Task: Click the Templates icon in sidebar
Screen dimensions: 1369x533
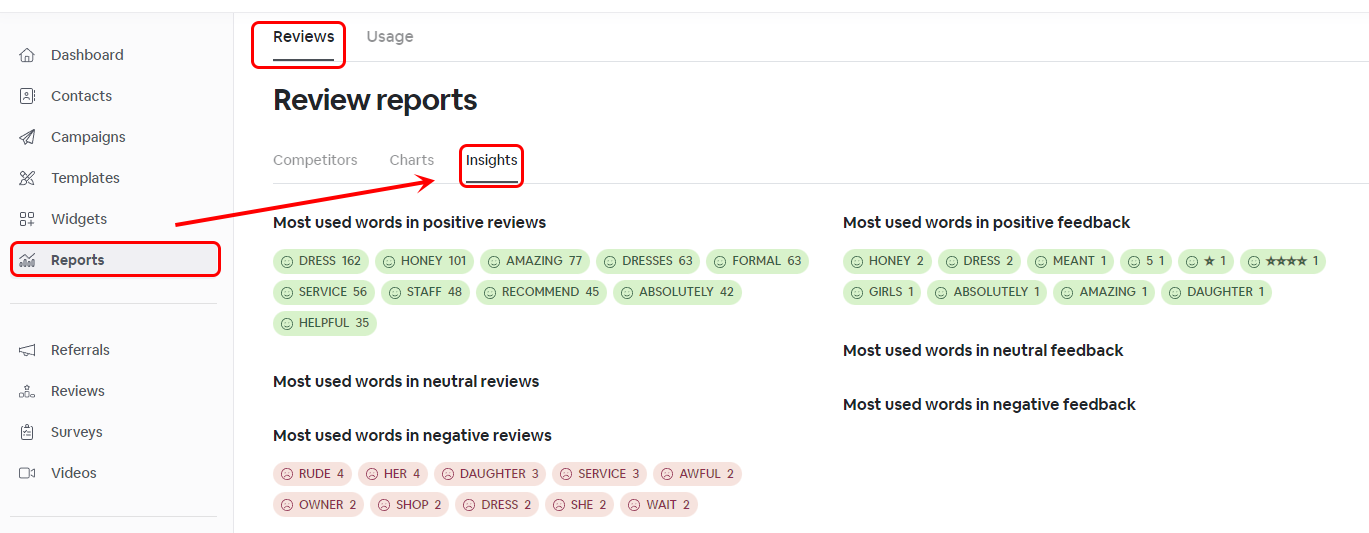Action: [28, 178]
